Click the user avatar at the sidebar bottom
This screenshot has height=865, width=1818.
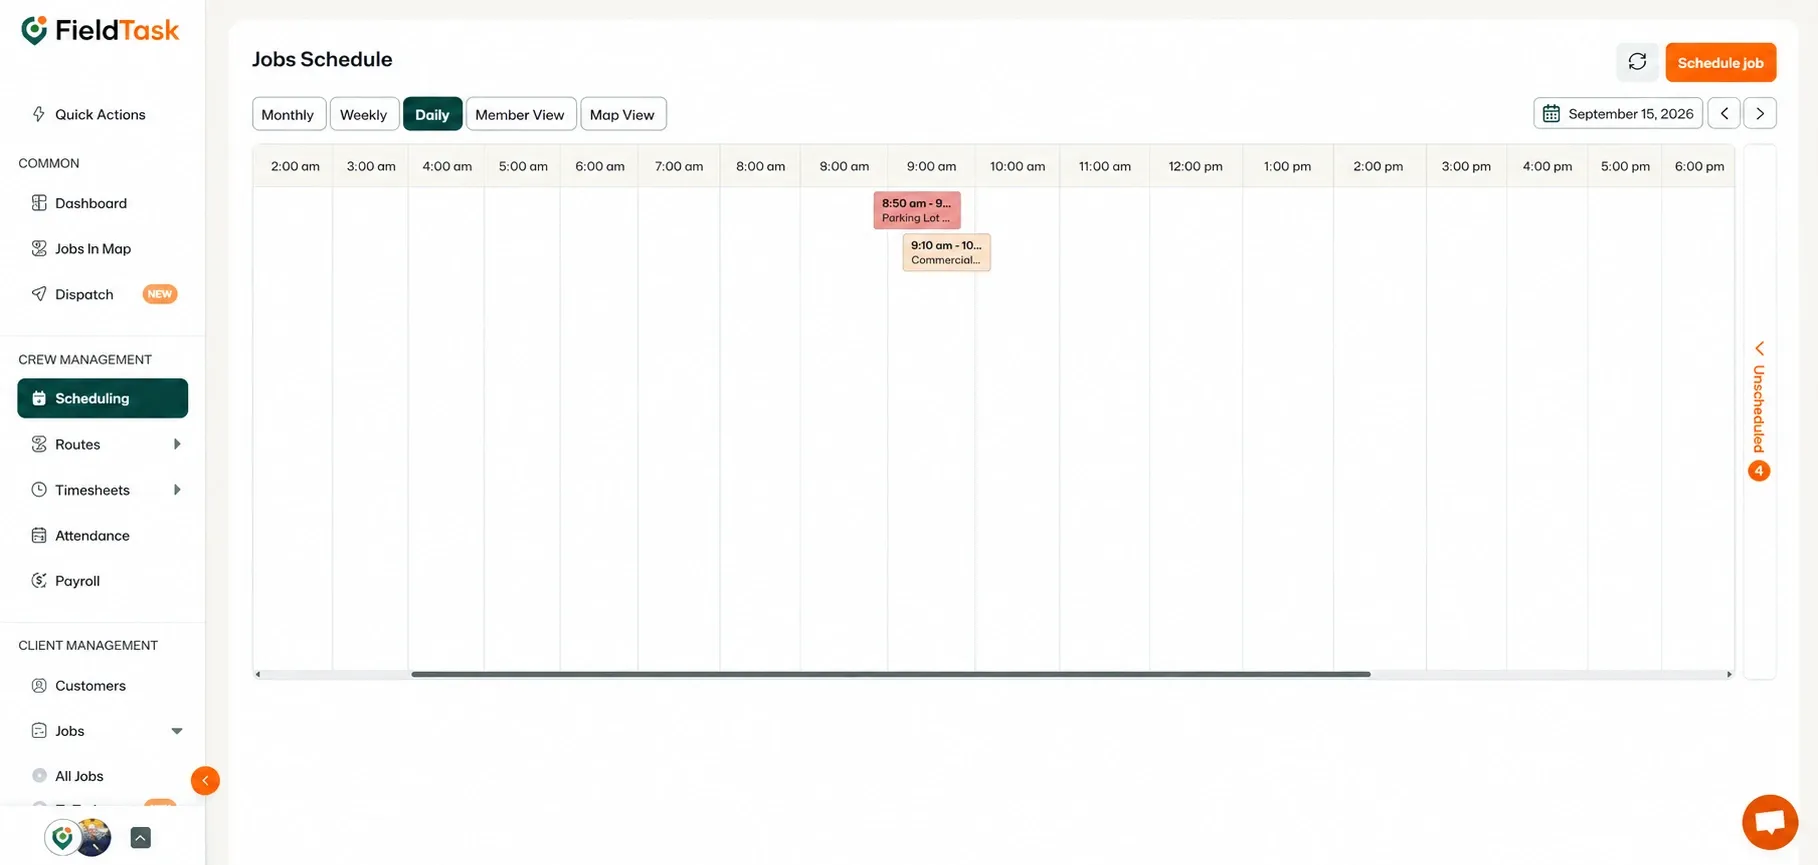click(93, 837)
